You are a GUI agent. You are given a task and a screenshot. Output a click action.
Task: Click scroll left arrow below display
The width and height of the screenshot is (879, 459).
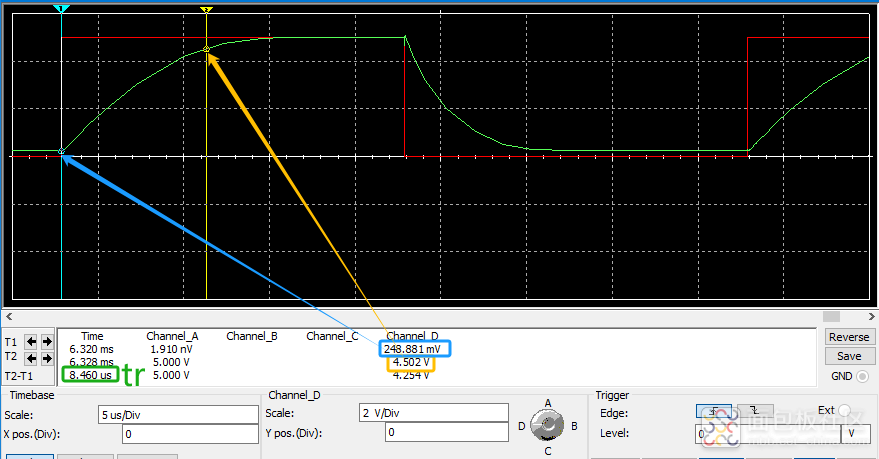8,317
